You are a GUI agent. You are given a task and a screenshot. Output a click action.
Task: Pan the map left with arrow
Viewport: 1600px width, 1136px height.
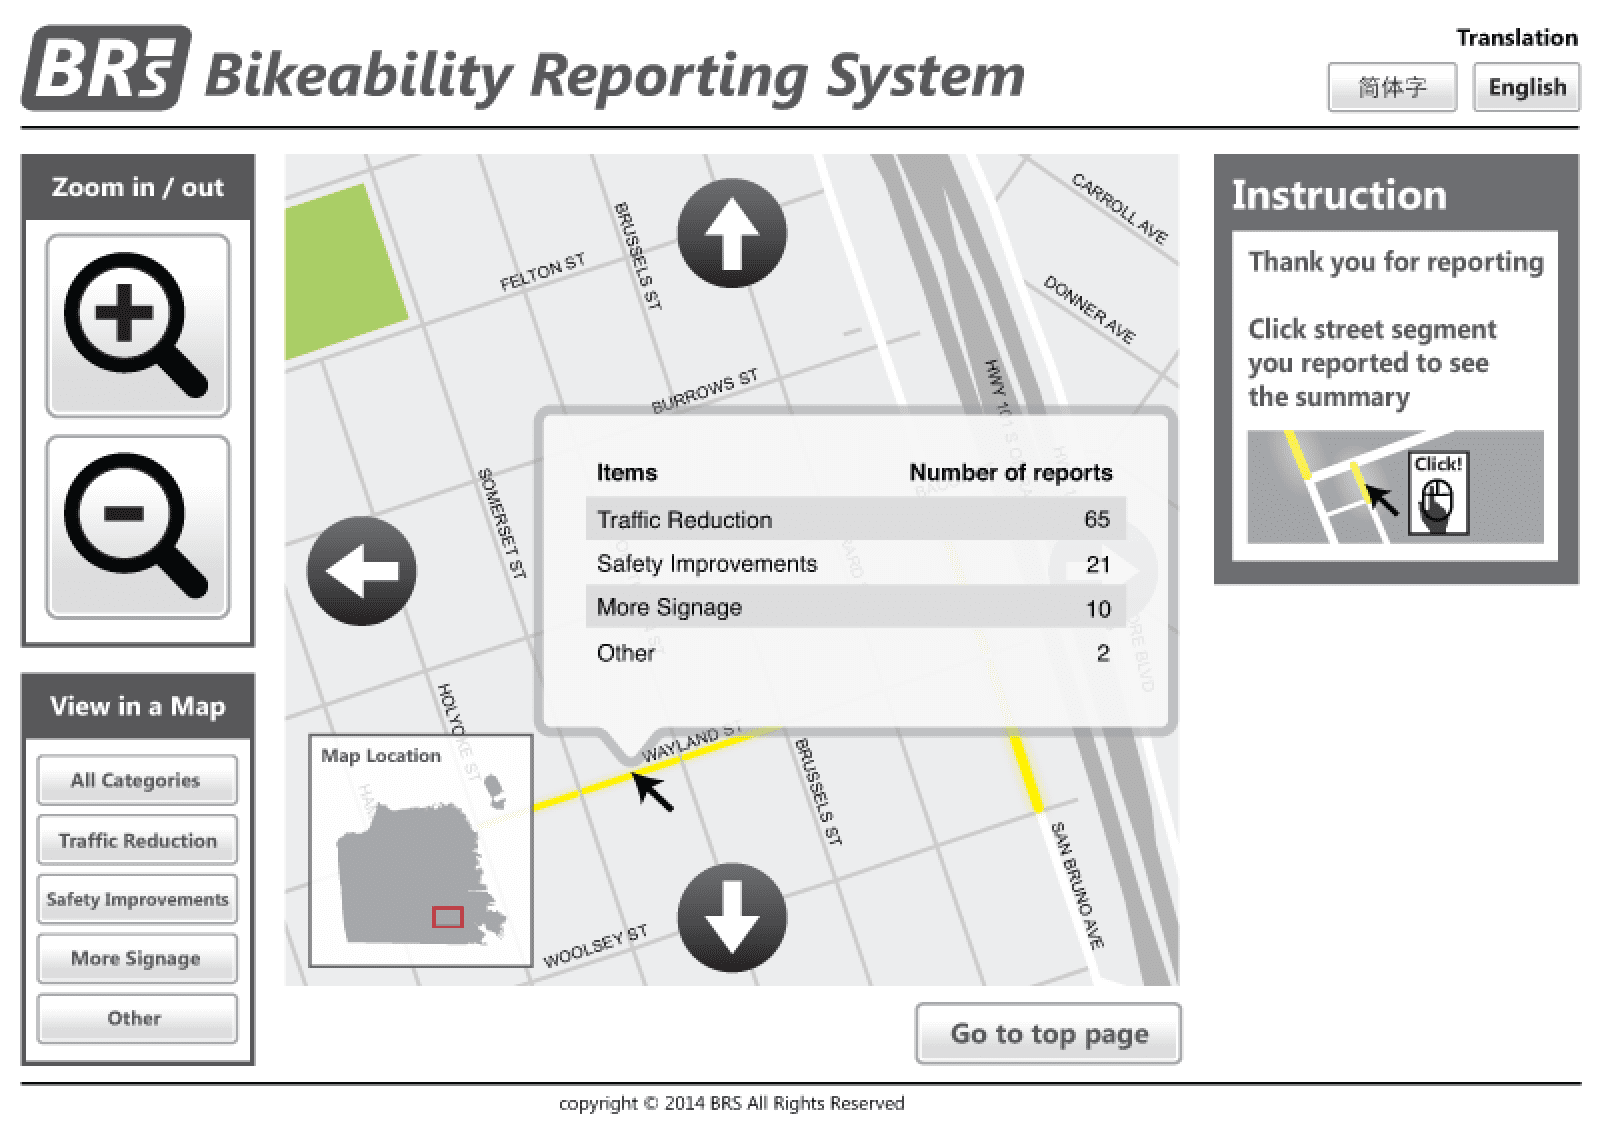[362, 571]
